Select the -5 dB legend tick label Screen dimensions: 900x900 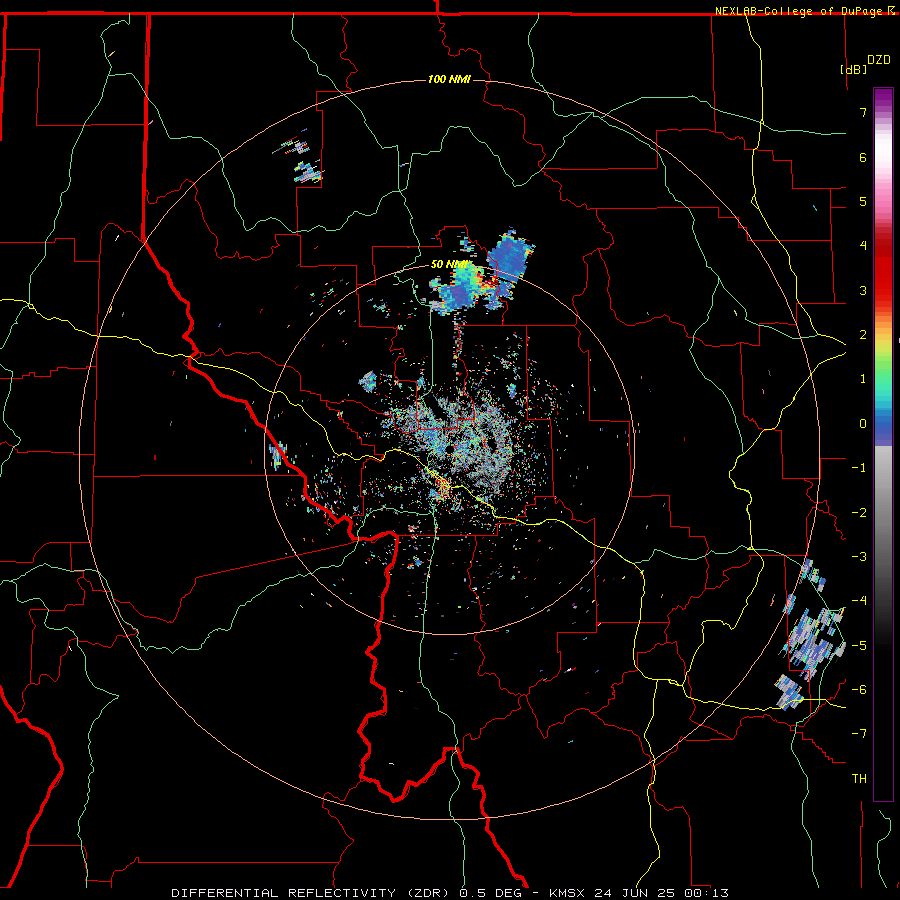[x=859, y=646]
